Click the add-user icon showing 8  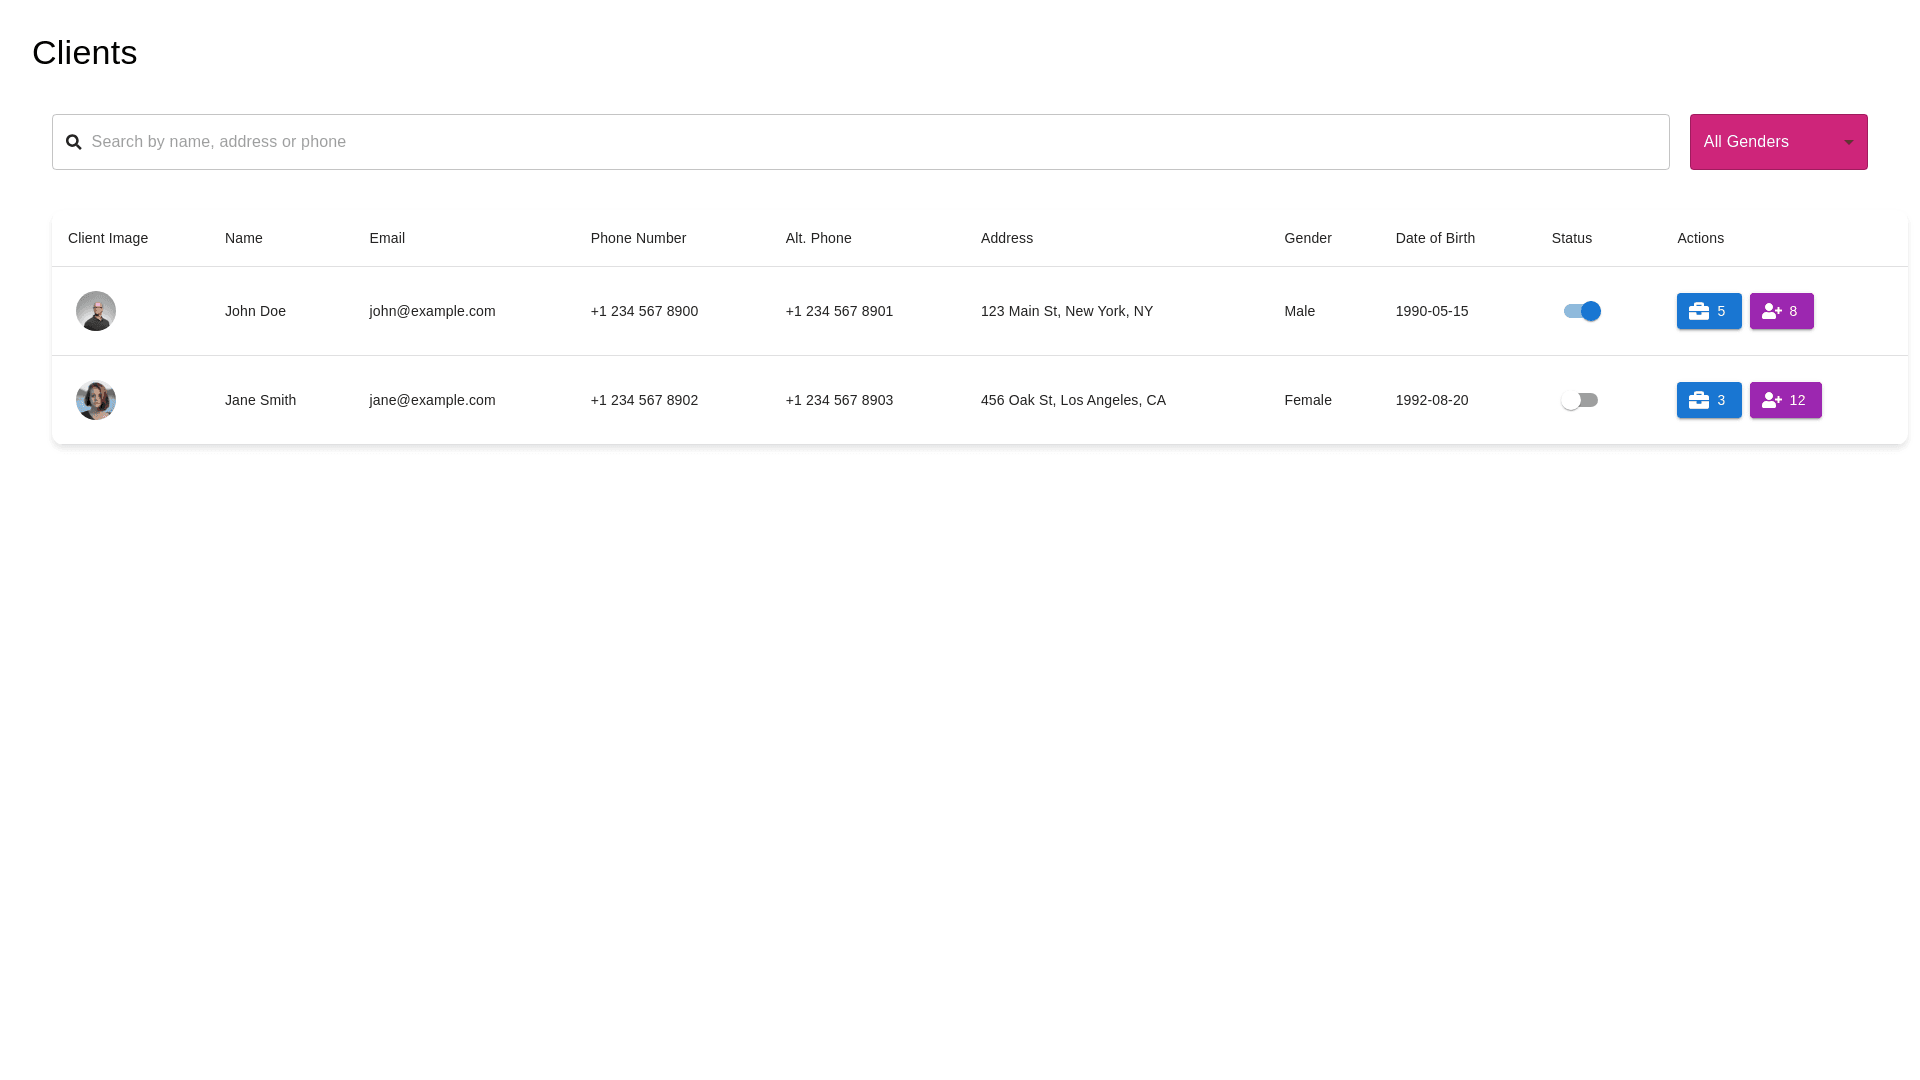pyautogui.click(x=1771, y=311)
